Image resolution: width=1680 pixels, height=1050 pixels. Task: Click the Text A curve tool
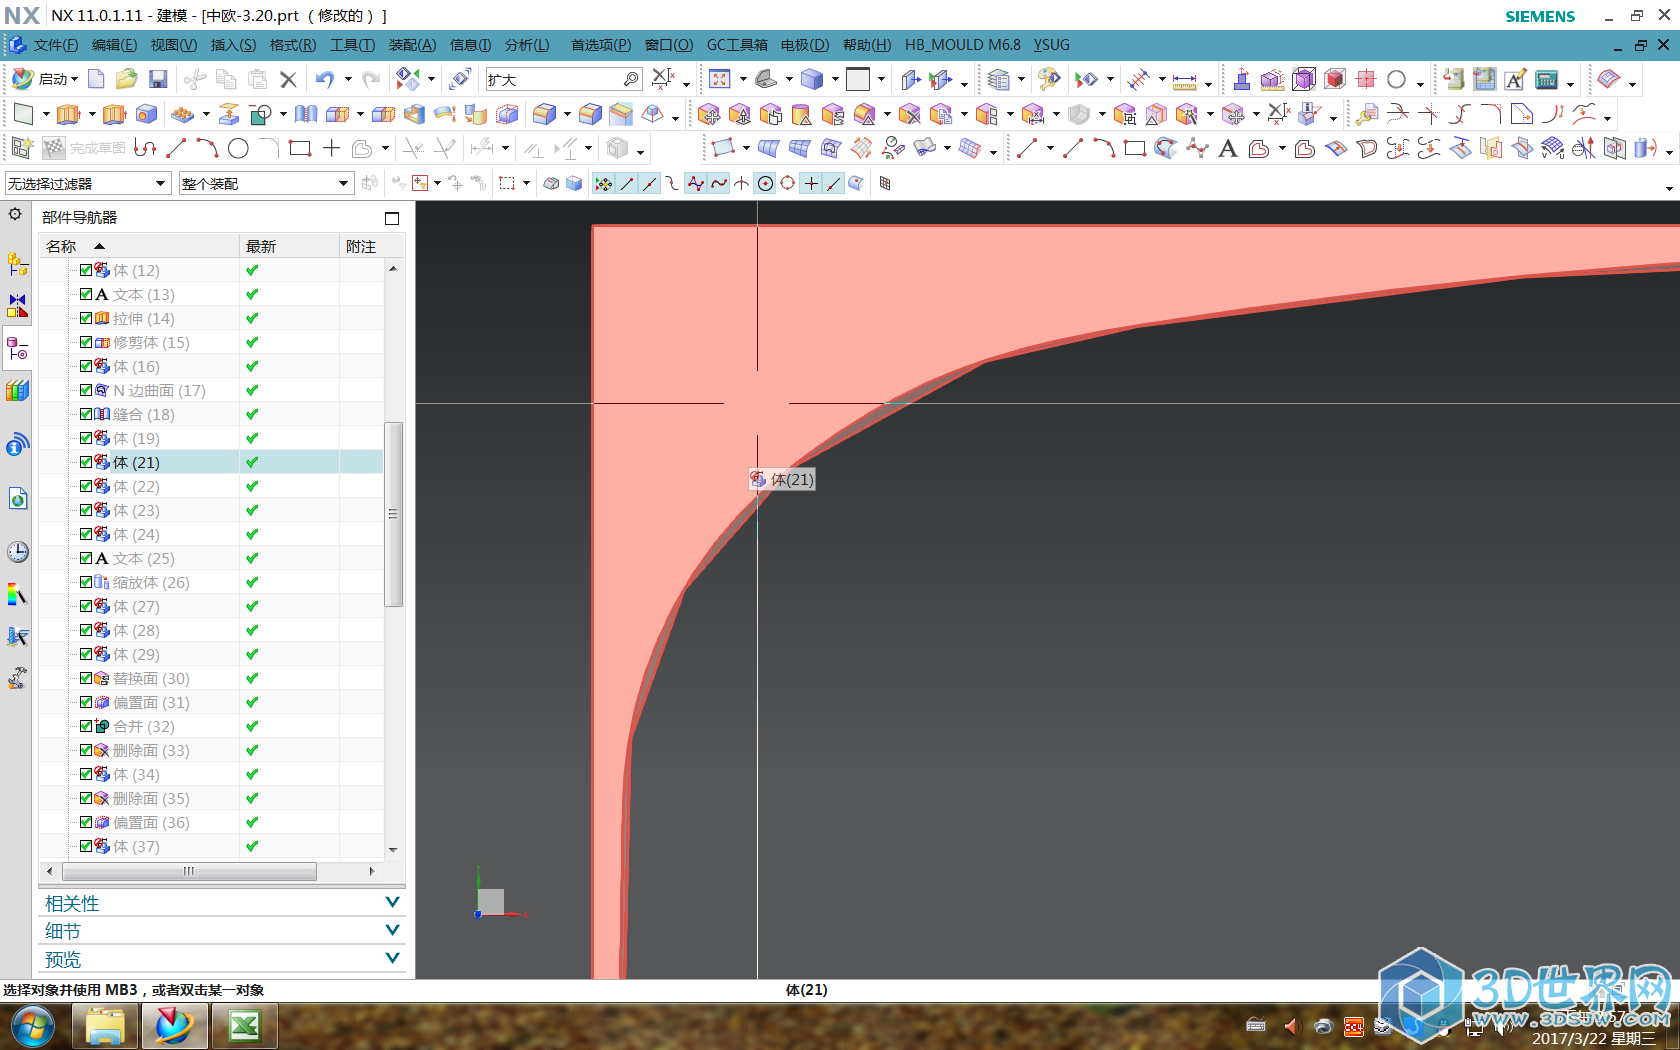pyautogui.click(x=1228, y=149)
